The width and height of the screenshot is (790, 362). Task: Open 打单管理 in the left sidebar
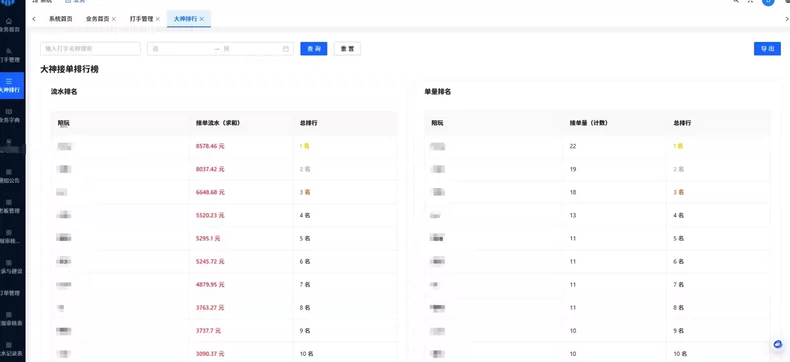10,293
